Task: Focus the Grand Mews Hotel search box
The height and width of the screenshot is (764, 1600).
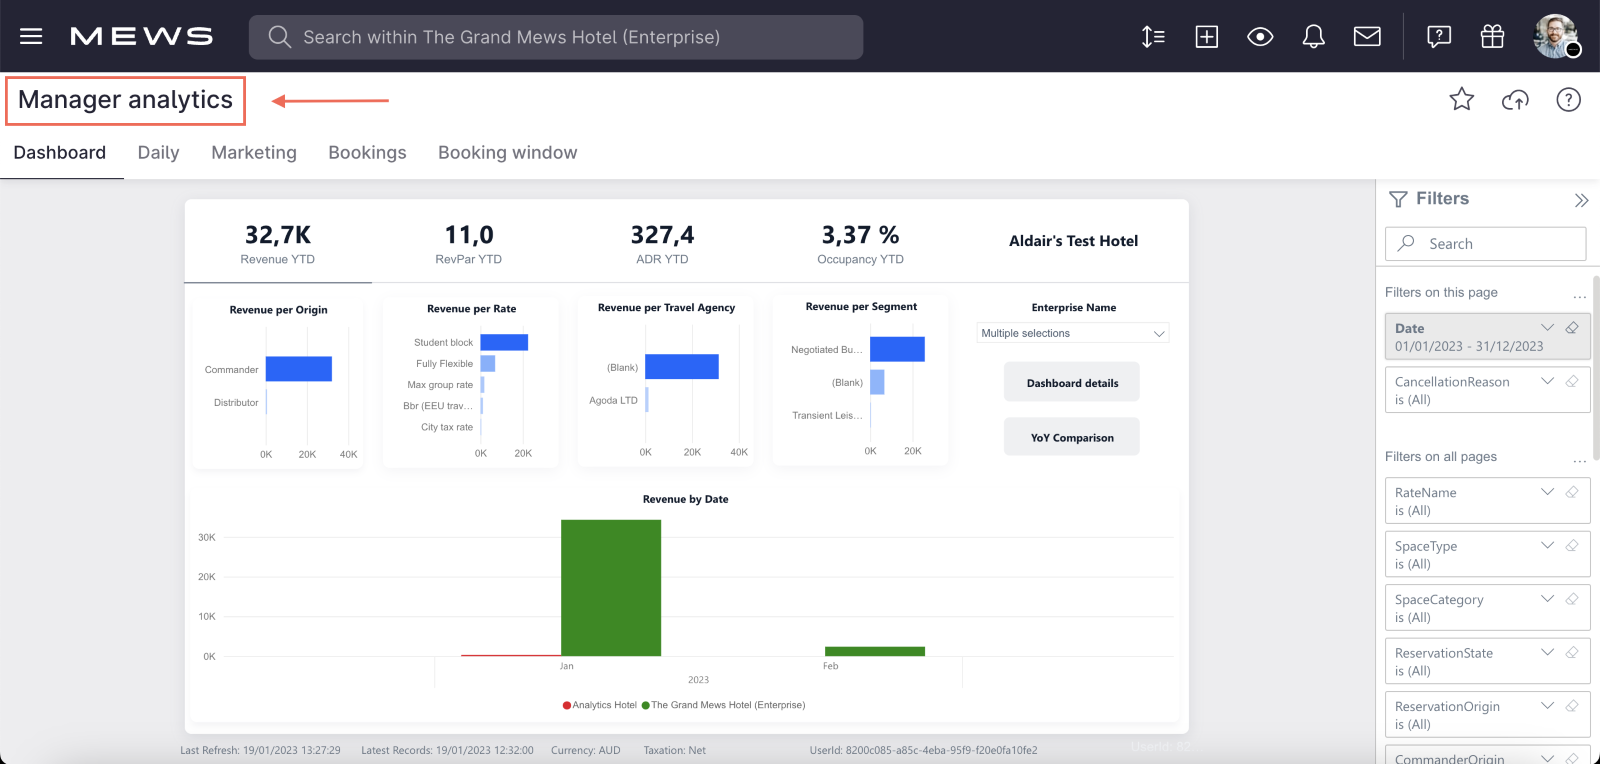Action: pos(556,37)
